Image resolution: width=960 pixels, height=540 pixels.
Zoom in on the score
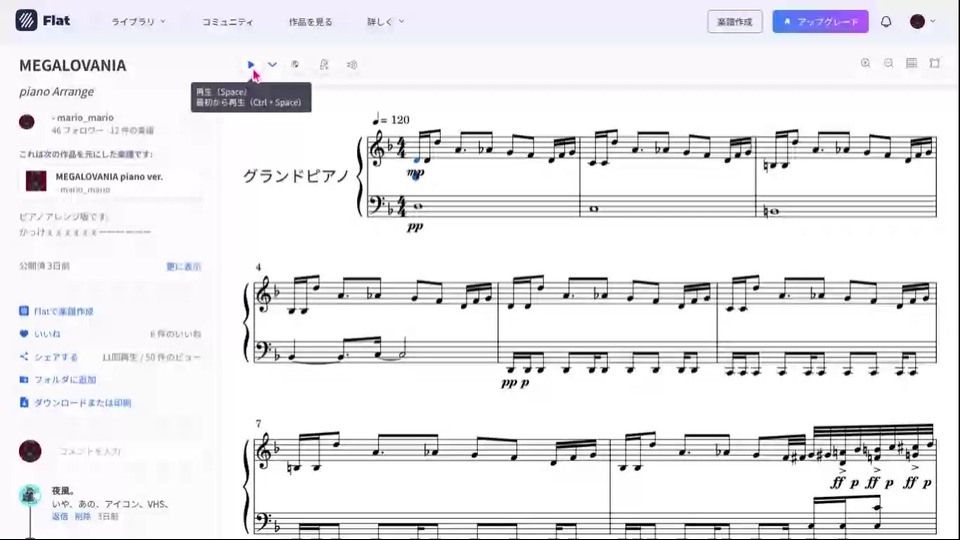click(865, 63)
